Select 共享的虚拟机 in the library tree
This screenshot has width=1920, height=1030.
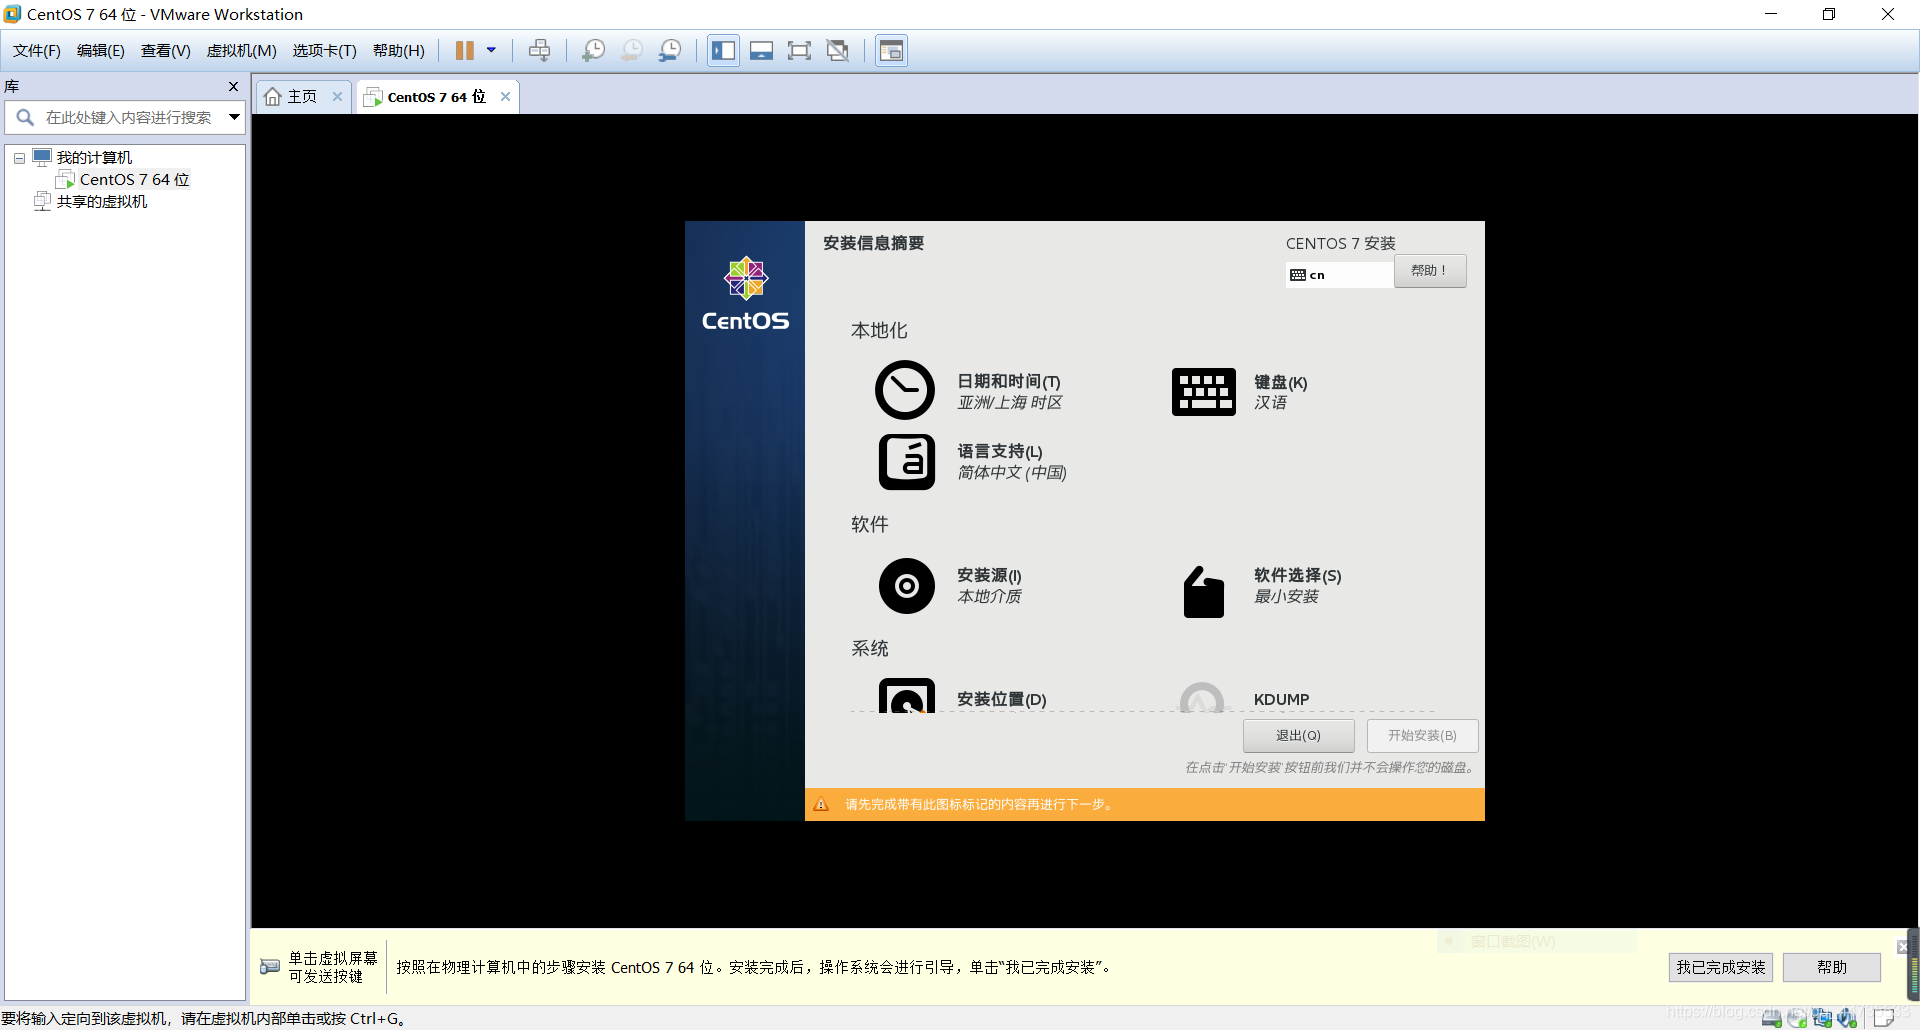pyautogui.click(x=101, y=202)
